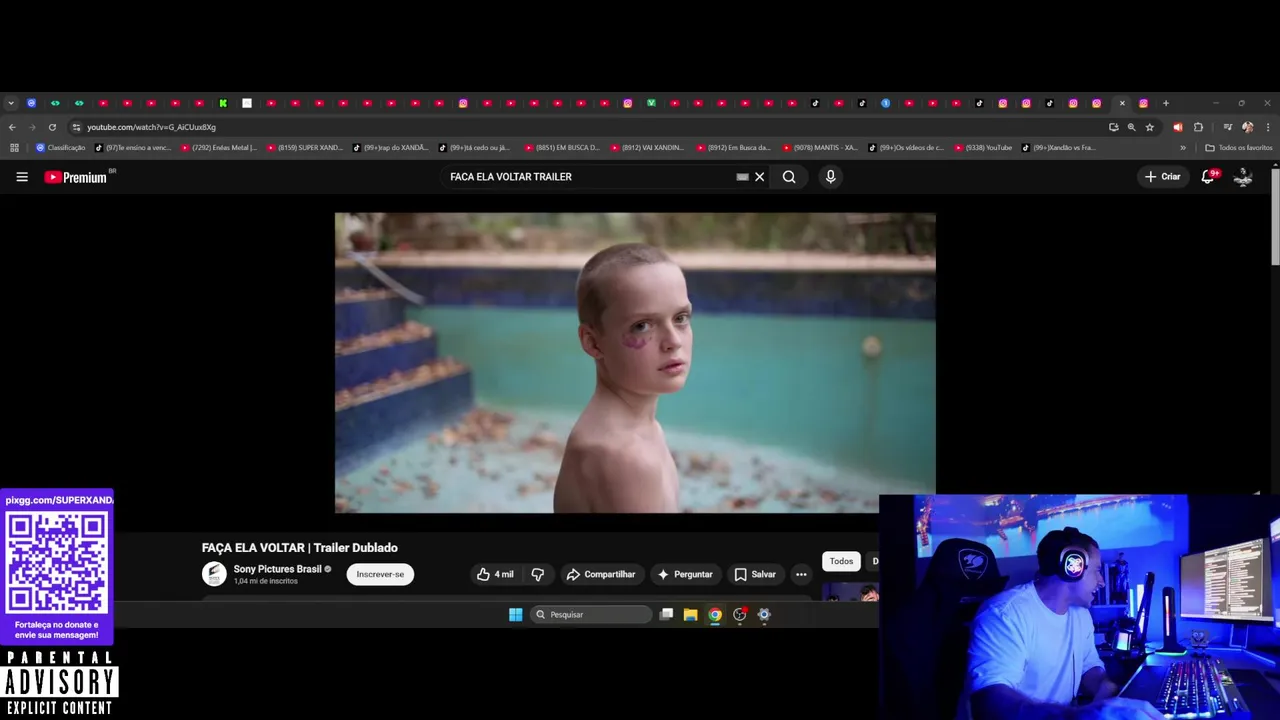Open the MANTIS - XA bookmark
Image resolution: width=1280 pixels, height=720 pixels.
820,148
